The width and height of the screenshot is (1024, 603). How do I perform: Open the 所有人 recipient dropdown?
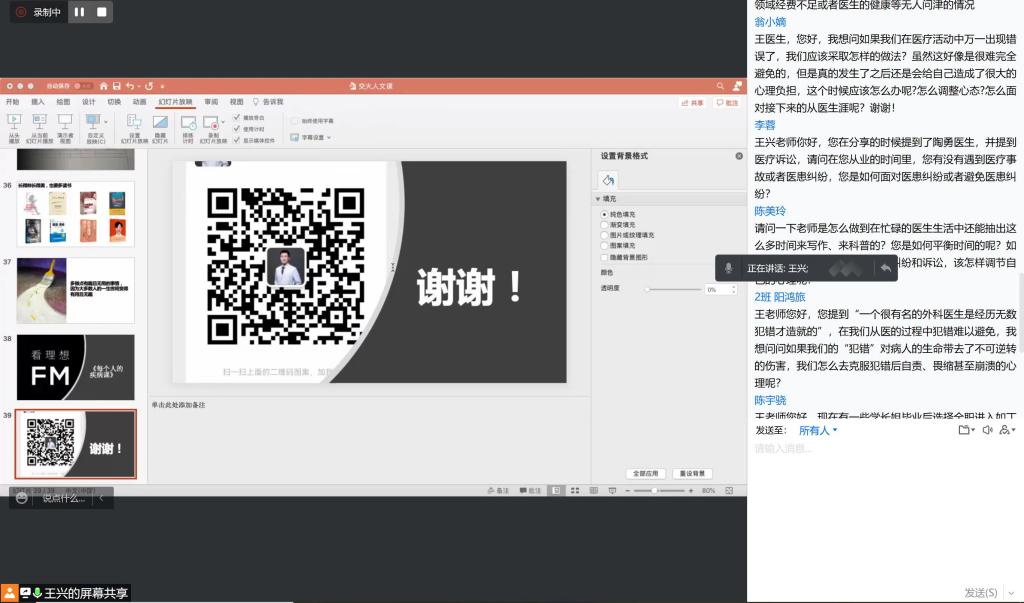tap(818, 431)
